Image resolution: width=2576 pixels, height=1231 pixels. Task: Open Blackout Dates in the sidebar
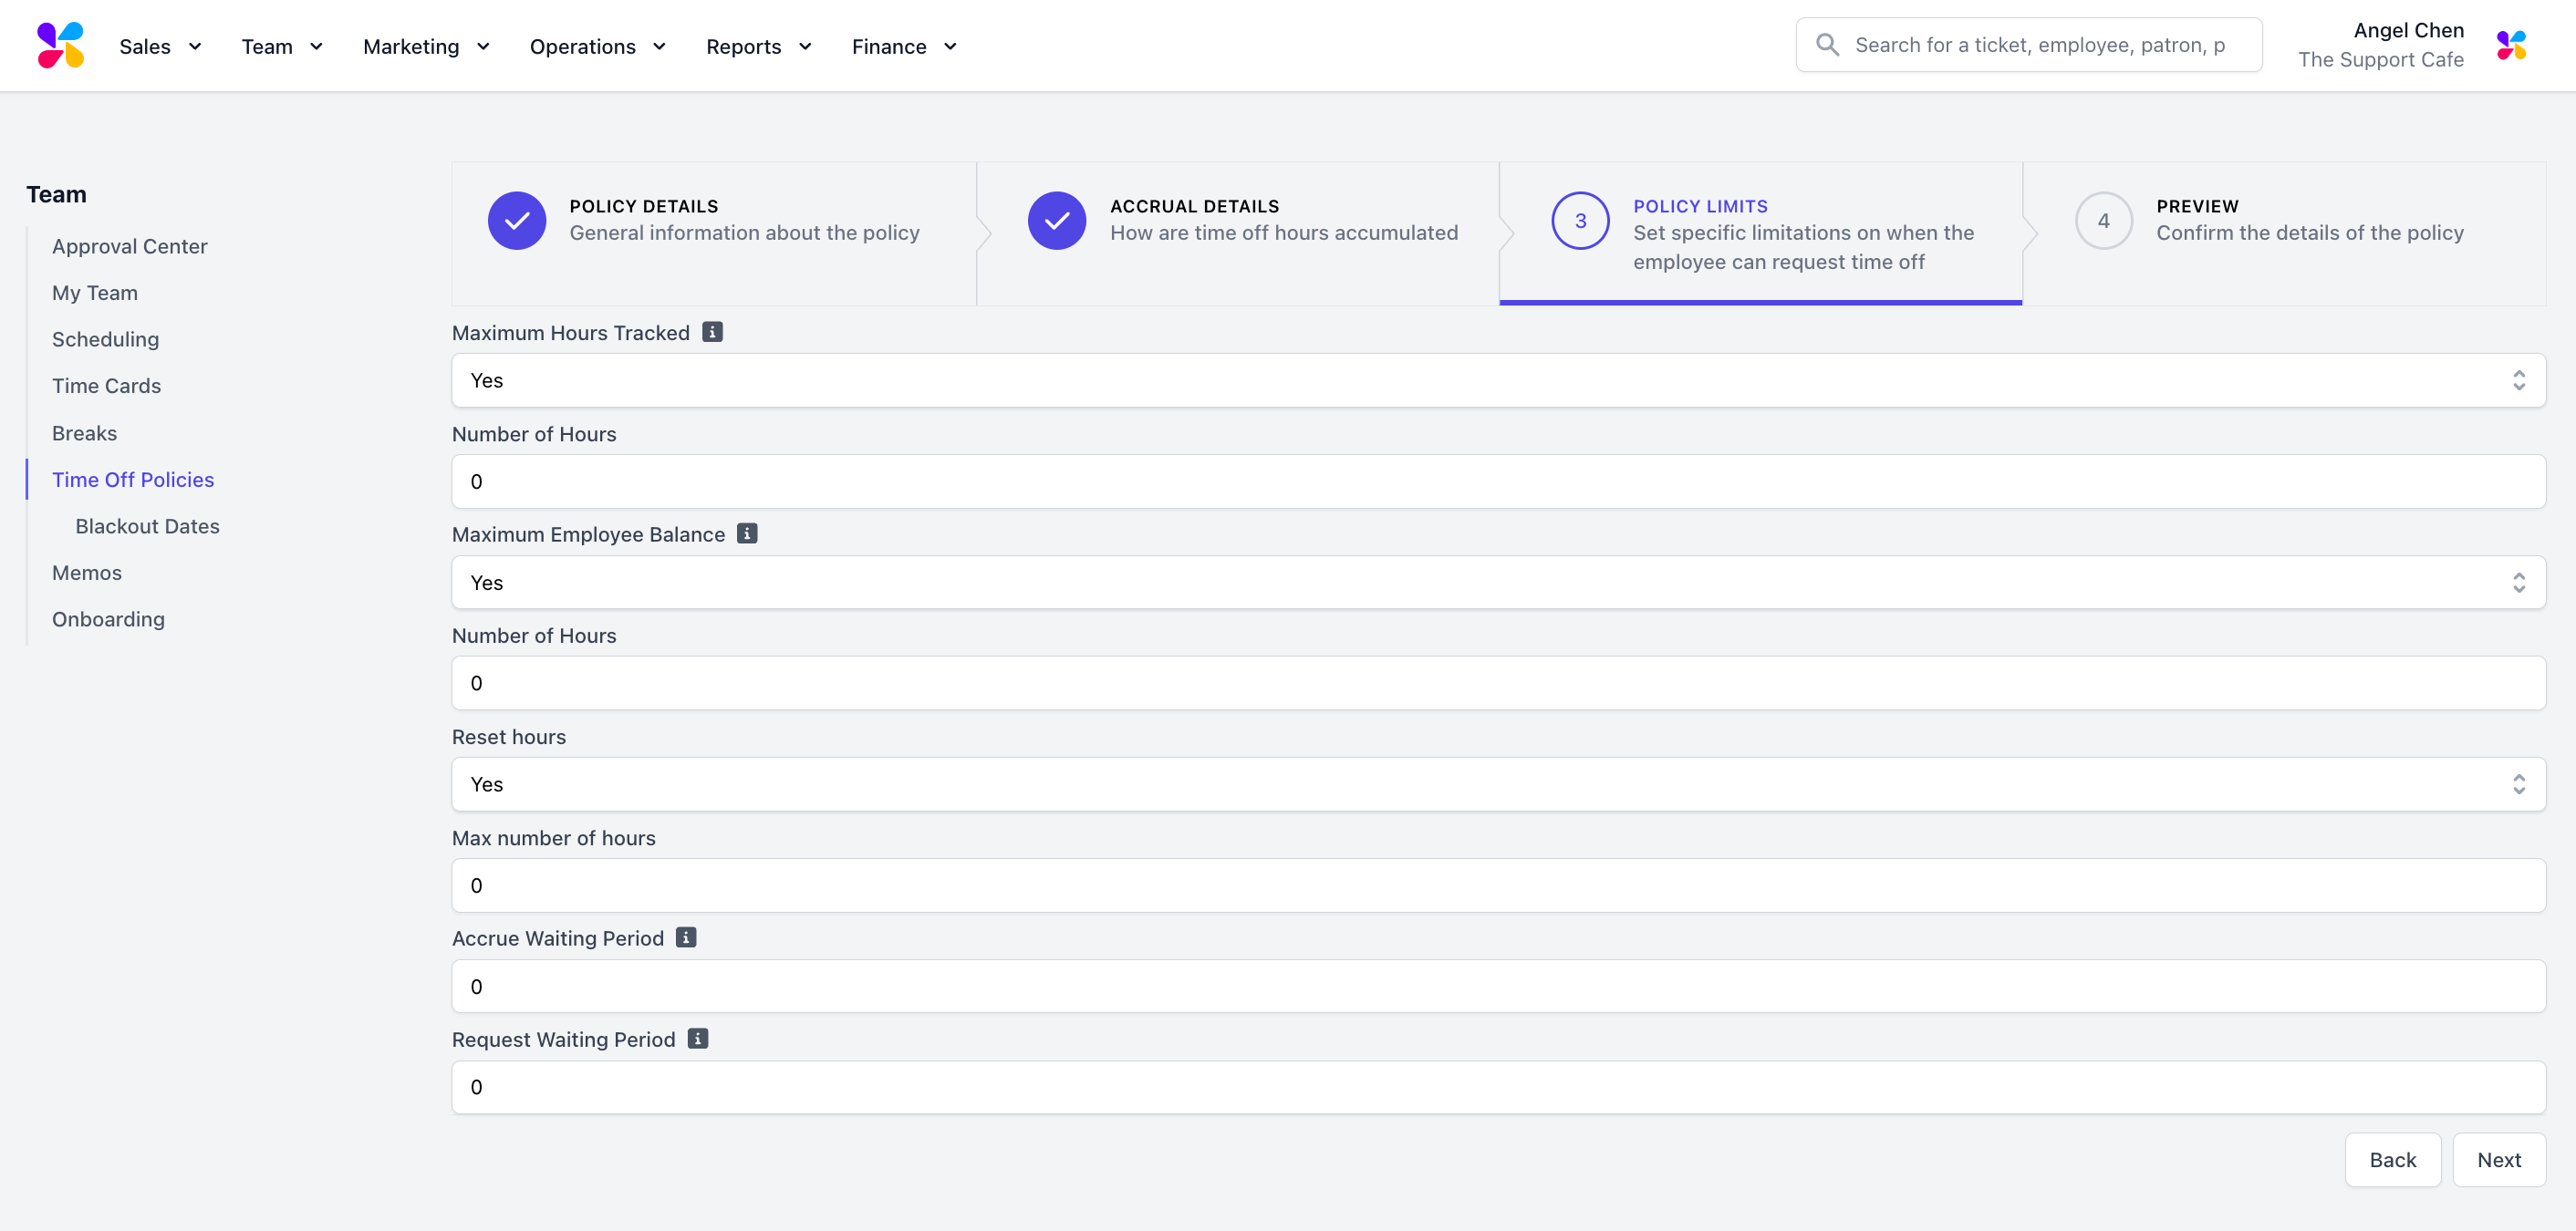tap(147, 526)
